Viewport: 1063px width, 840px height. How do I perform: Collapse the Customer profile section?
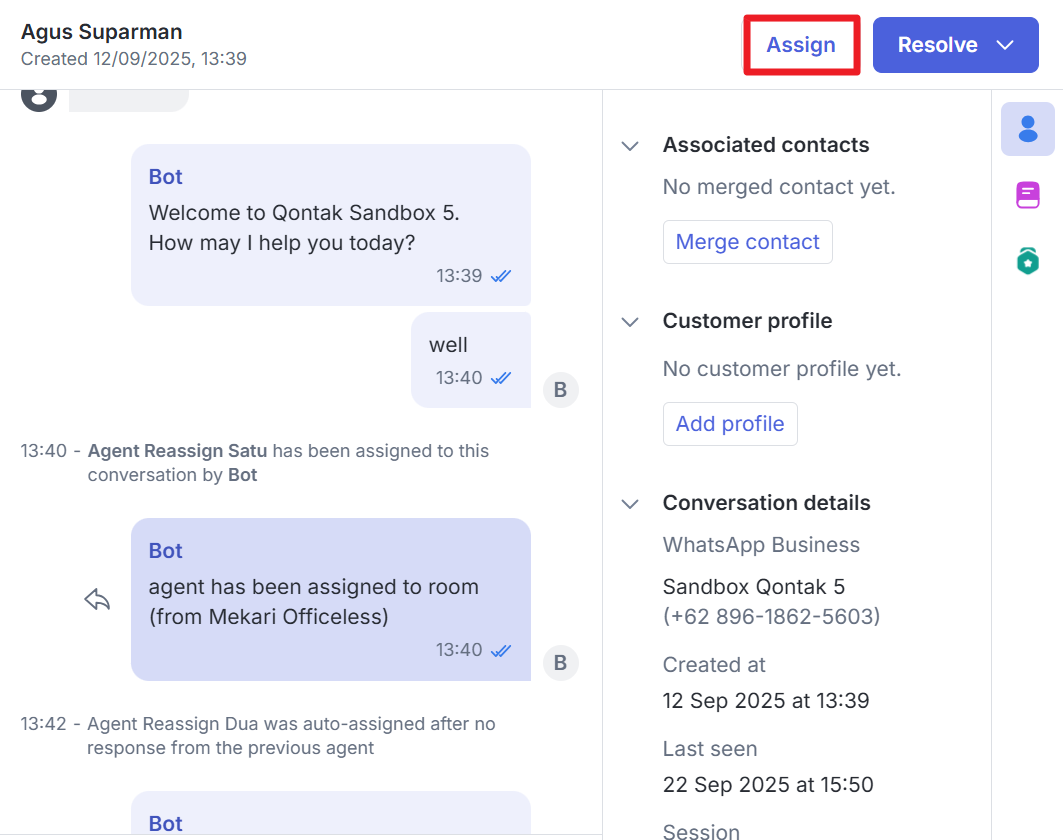point(630,322)
